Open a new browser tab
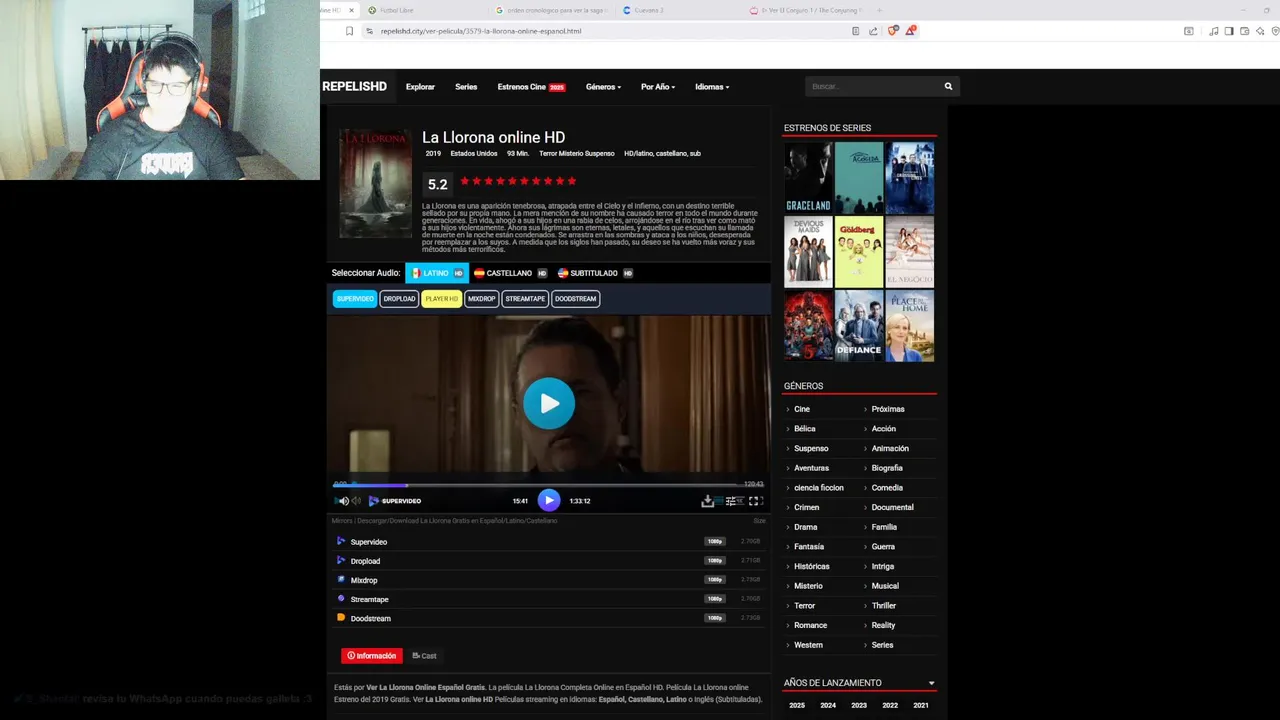This screenshot has height=720, width=1280. coord(881,10)
